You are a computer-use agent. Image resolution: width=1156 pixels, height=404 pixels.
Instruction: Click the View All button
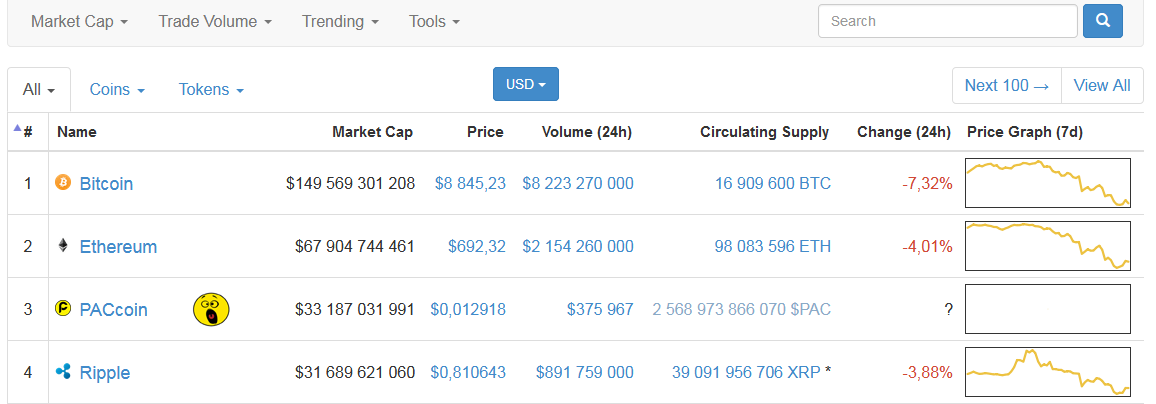coord(1102,86)
